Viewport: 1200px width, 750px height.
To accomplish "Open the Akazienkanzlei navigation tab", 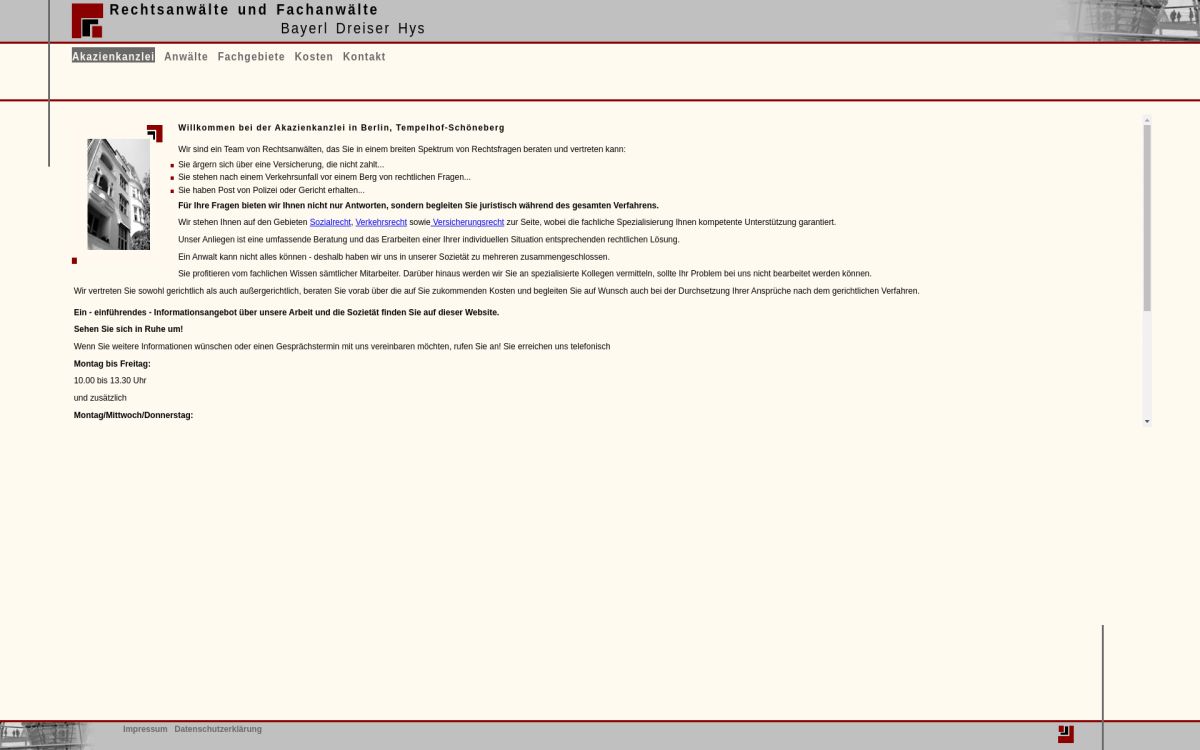I will [x=113, y=57].
